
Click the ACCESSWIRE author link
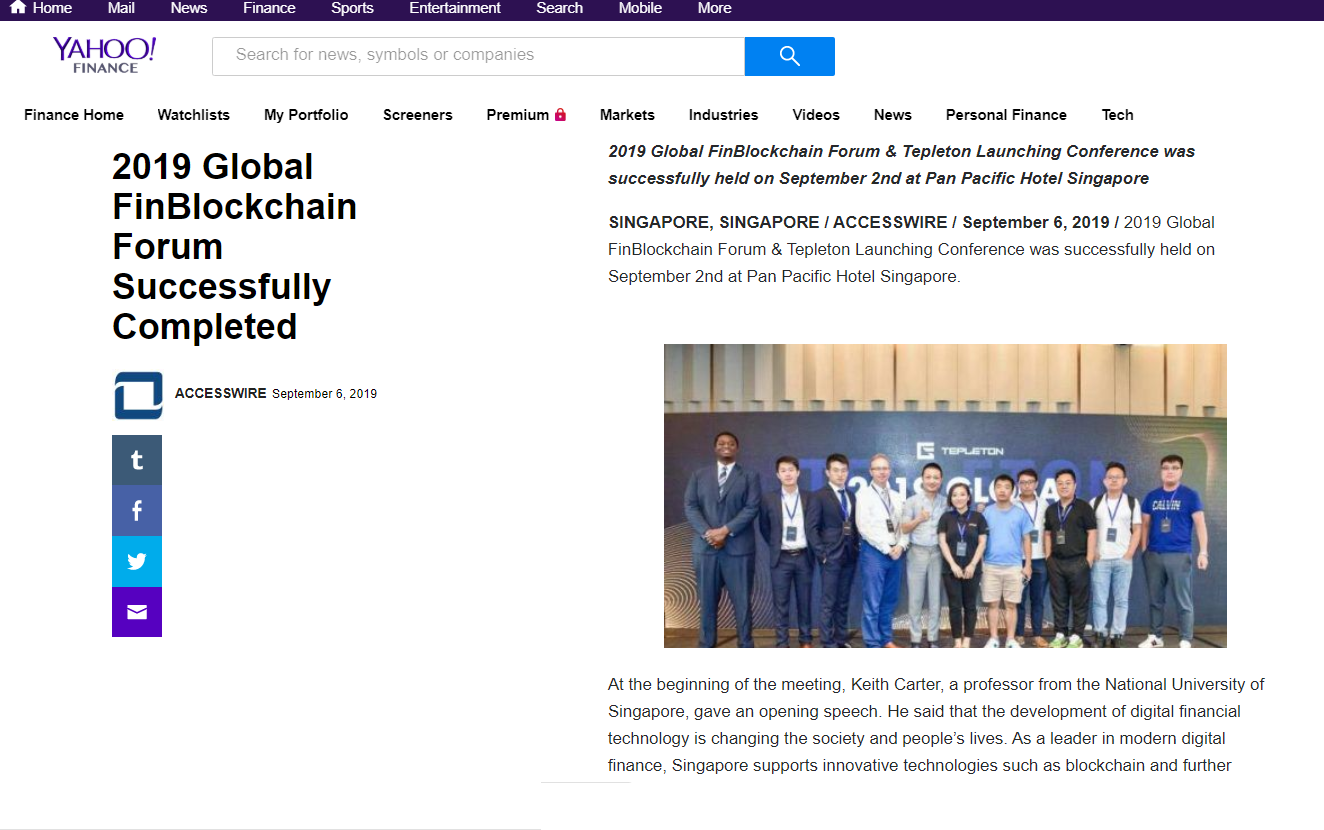coord(220,393)
